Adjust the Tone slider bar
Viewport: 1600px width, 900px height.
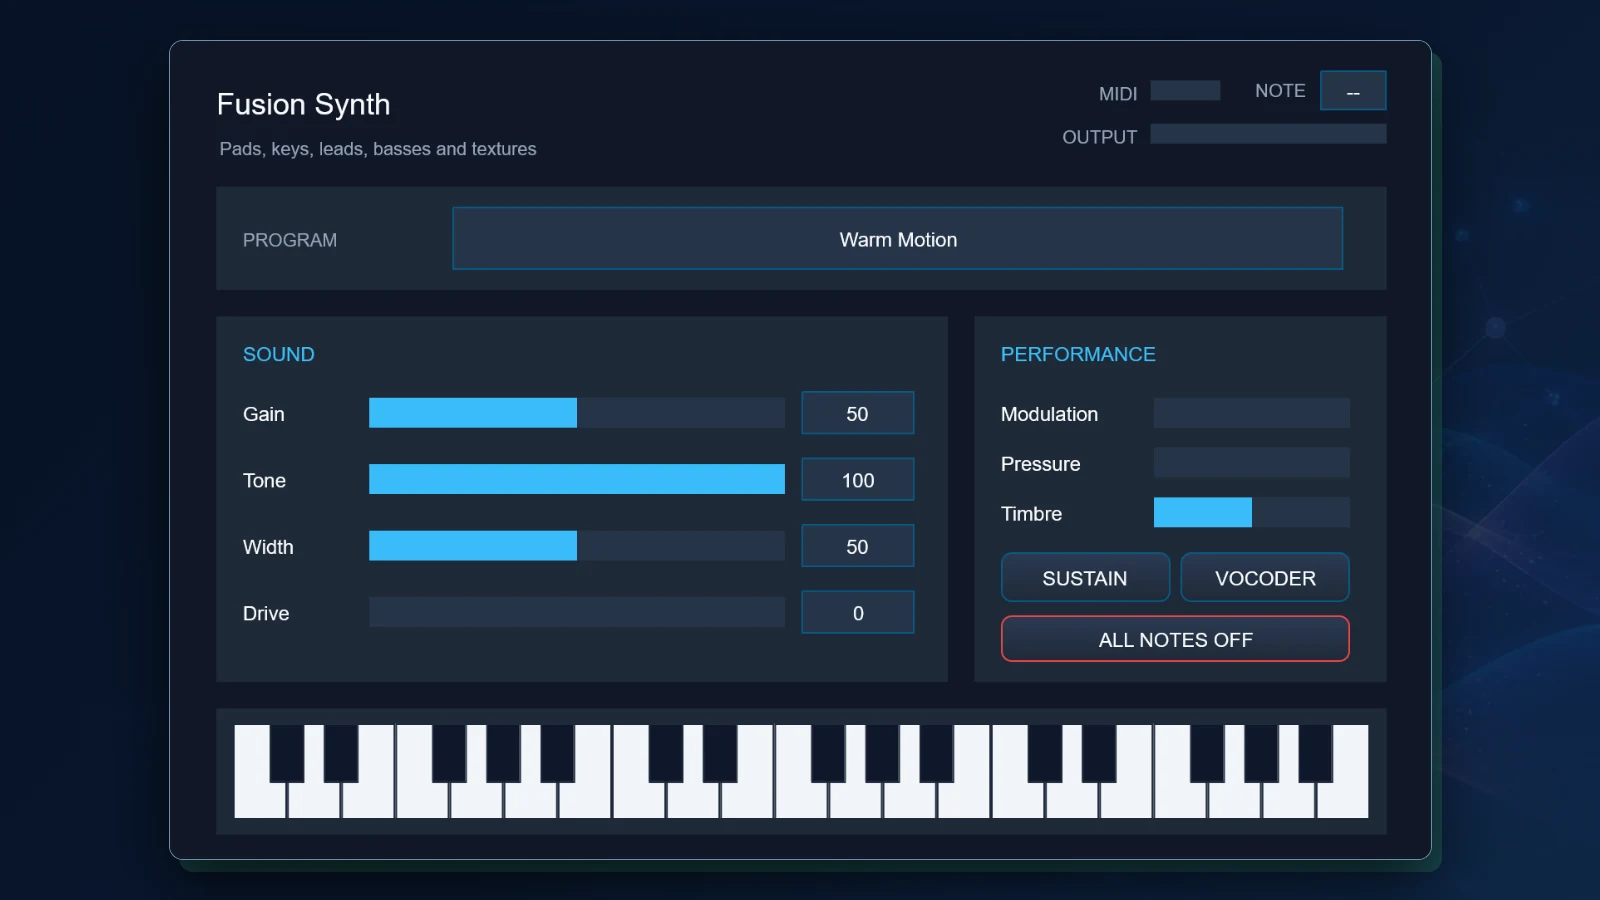click(x=577, y=479)
